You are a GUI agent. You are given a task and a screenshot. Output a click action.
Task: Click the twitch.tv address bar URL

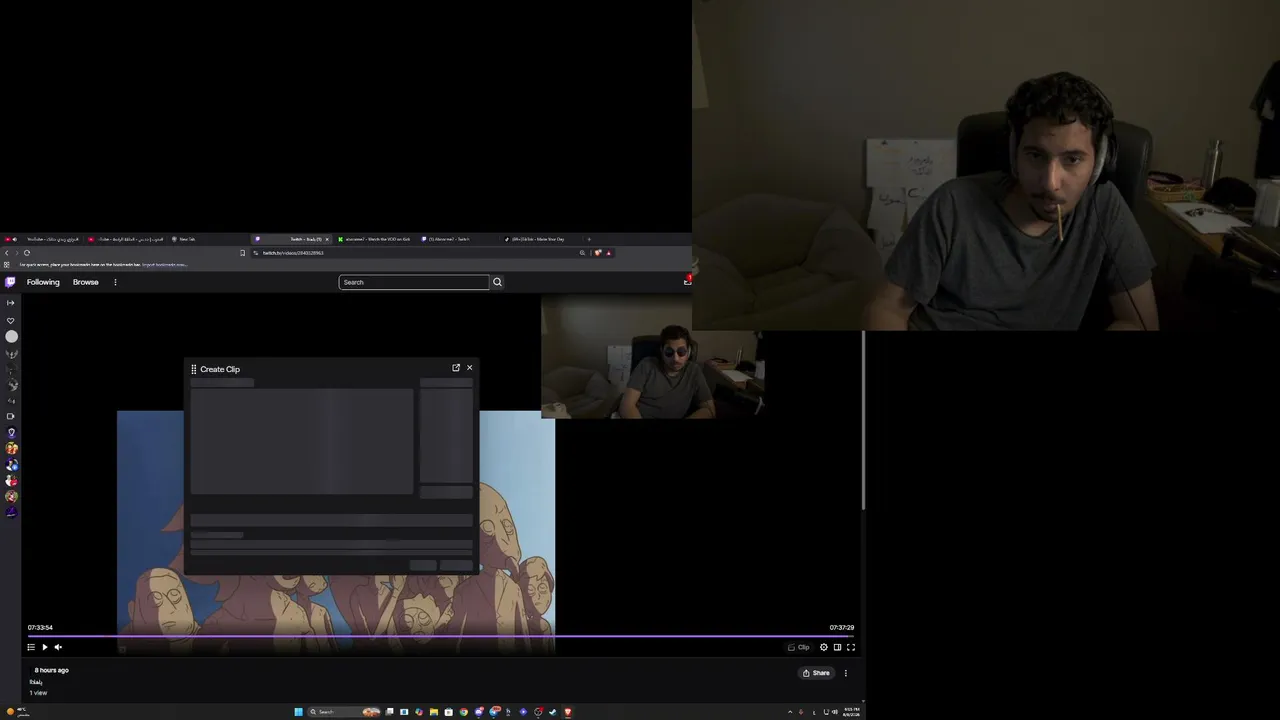[x=293, y=253]
